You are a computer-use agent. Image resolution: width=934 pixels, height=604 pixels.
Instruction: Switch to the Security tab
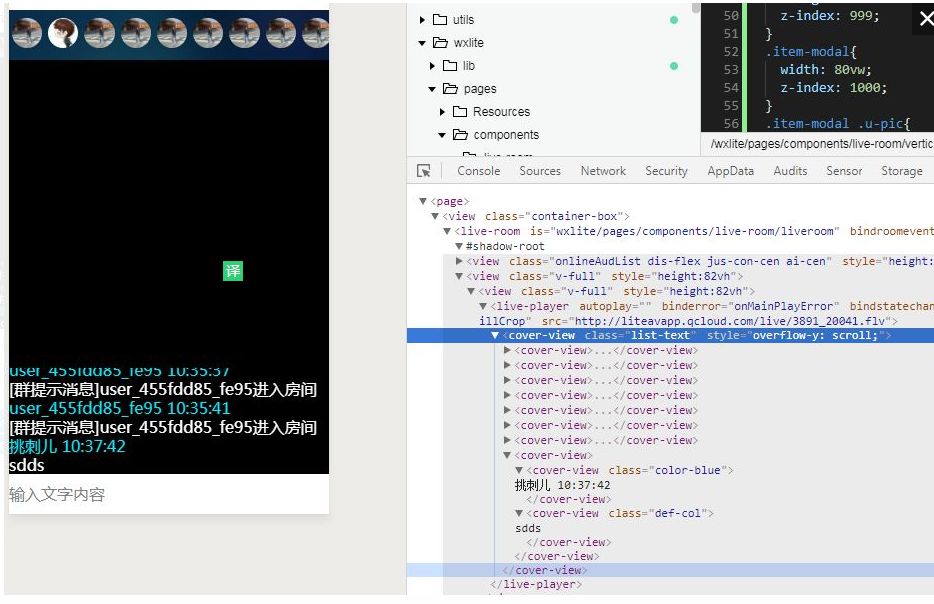click(x=666, y=171)
